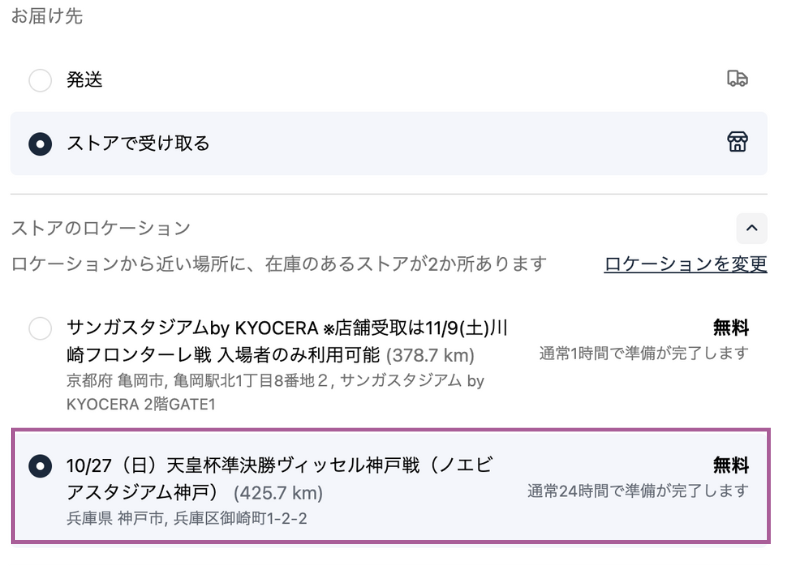The image size is (800, 566).
Task: Click the 兵庫県 神戸市 address line
Action: point(187,519)
